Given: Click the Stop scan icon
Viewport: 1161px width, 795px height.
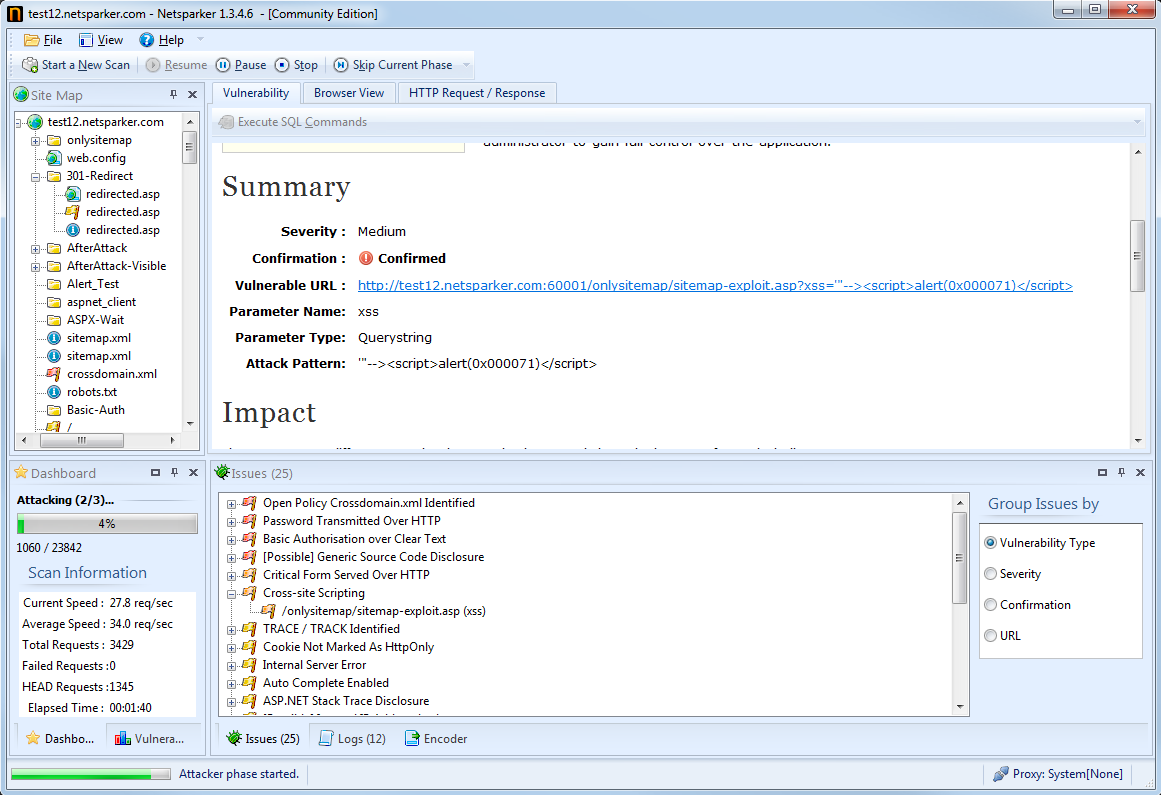Looking at the screenshot, I should click(x=282, y=65).
